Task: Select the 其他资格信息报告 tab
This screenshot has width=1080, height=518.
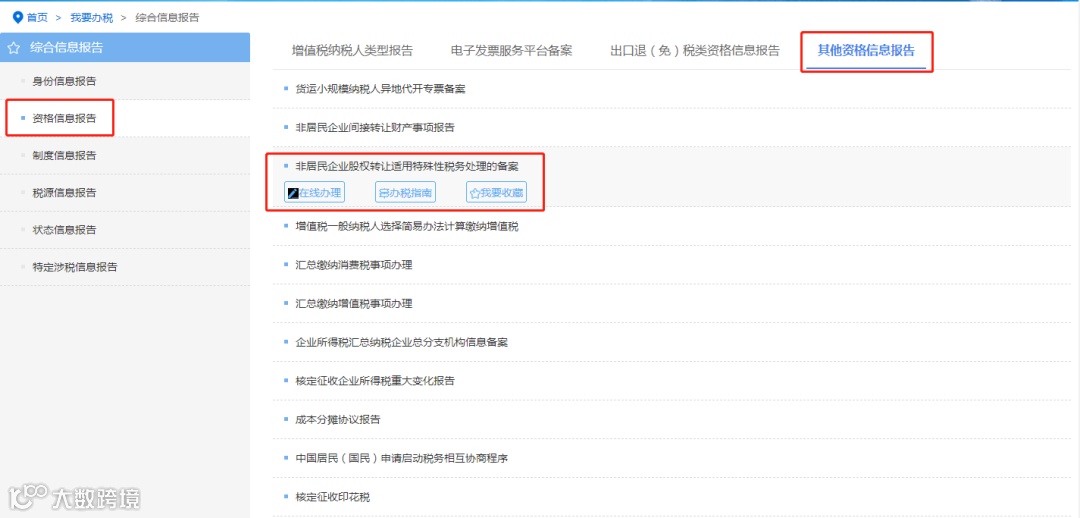Action: tap(866, 50)
